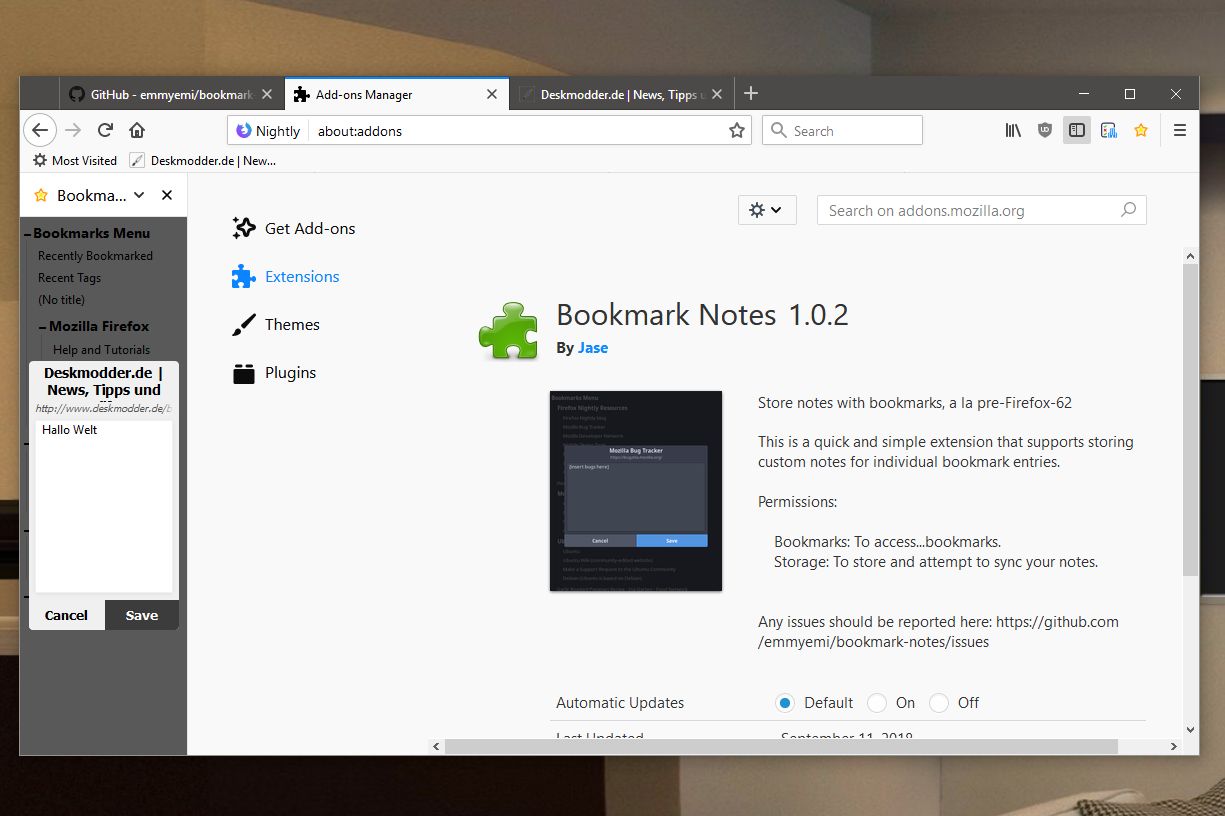1225x816 pixels.
Task: Open Deskmodder.de bookmark in bookmarks toolbar
Action: point(203,160)
